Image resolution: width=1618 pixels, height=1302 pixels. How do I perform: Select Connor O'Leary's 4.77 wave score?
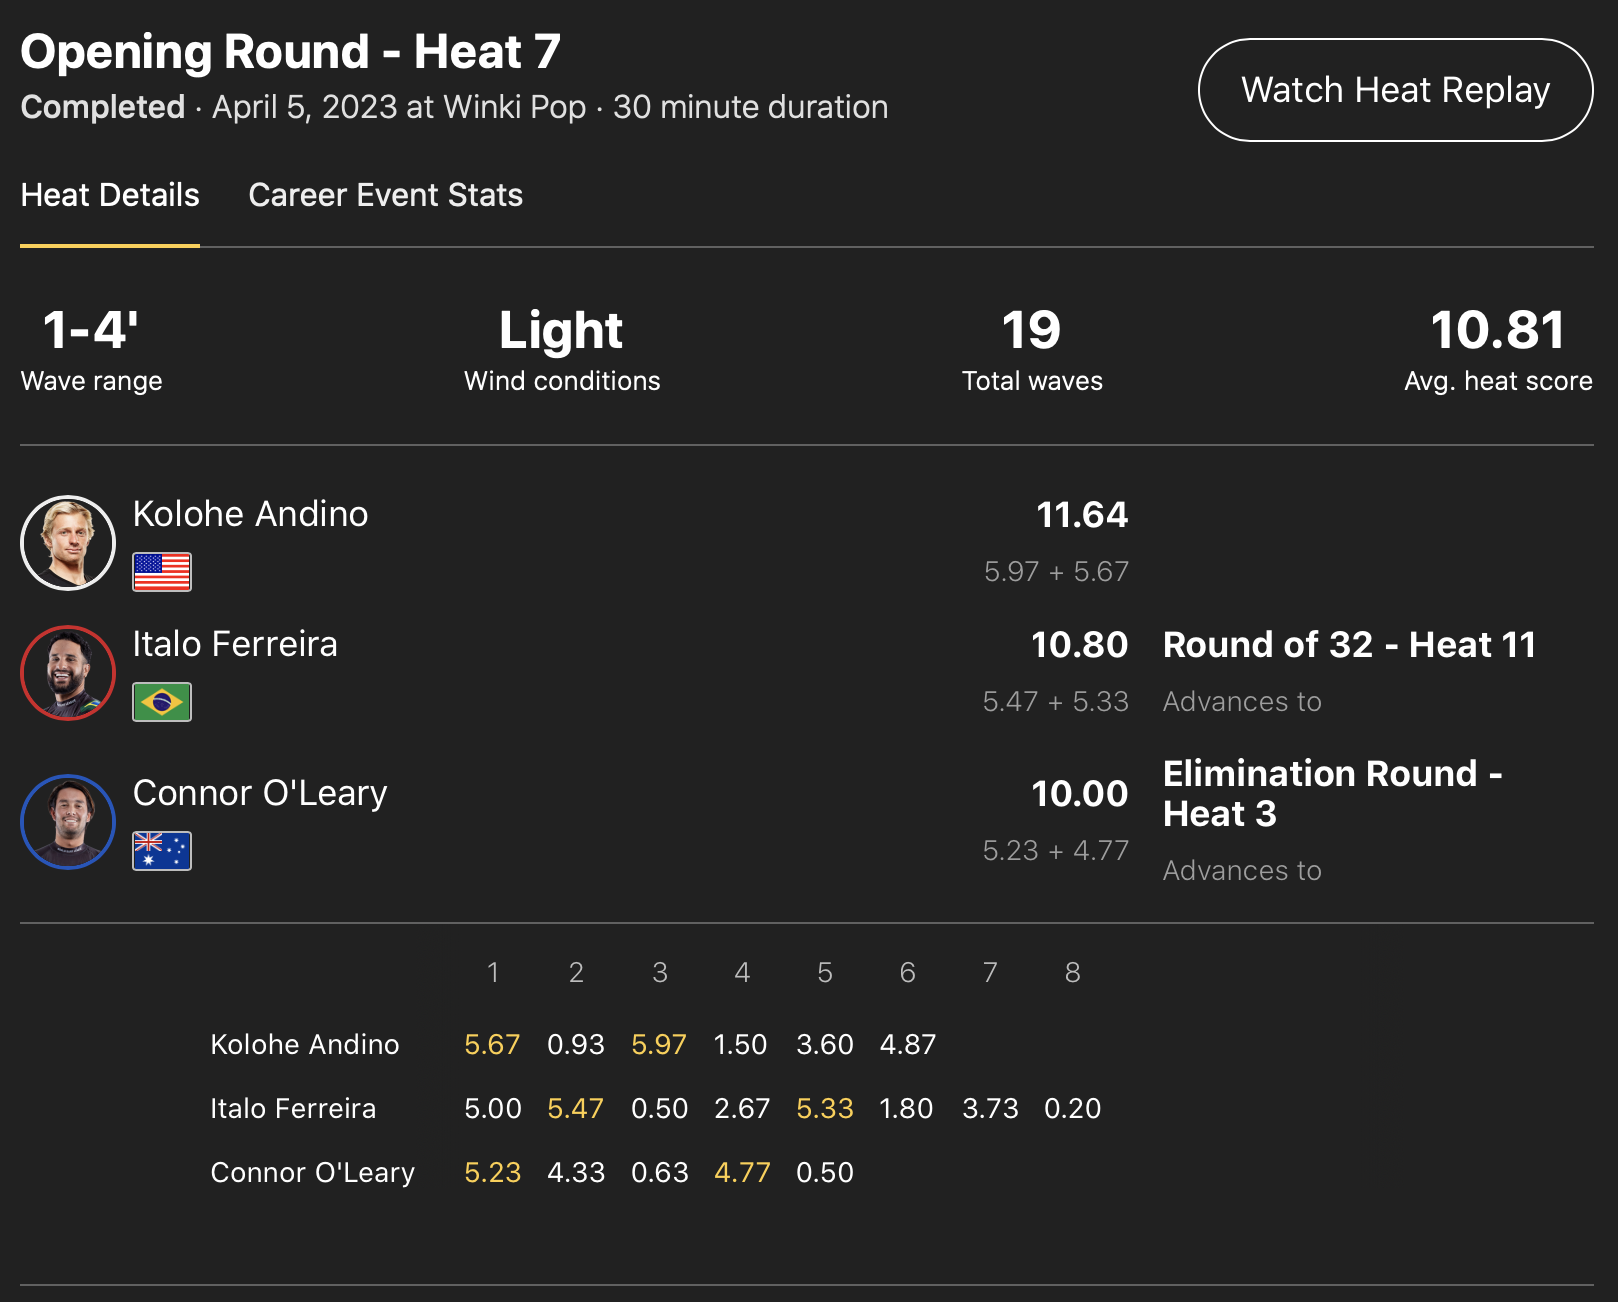(742, 1173)
